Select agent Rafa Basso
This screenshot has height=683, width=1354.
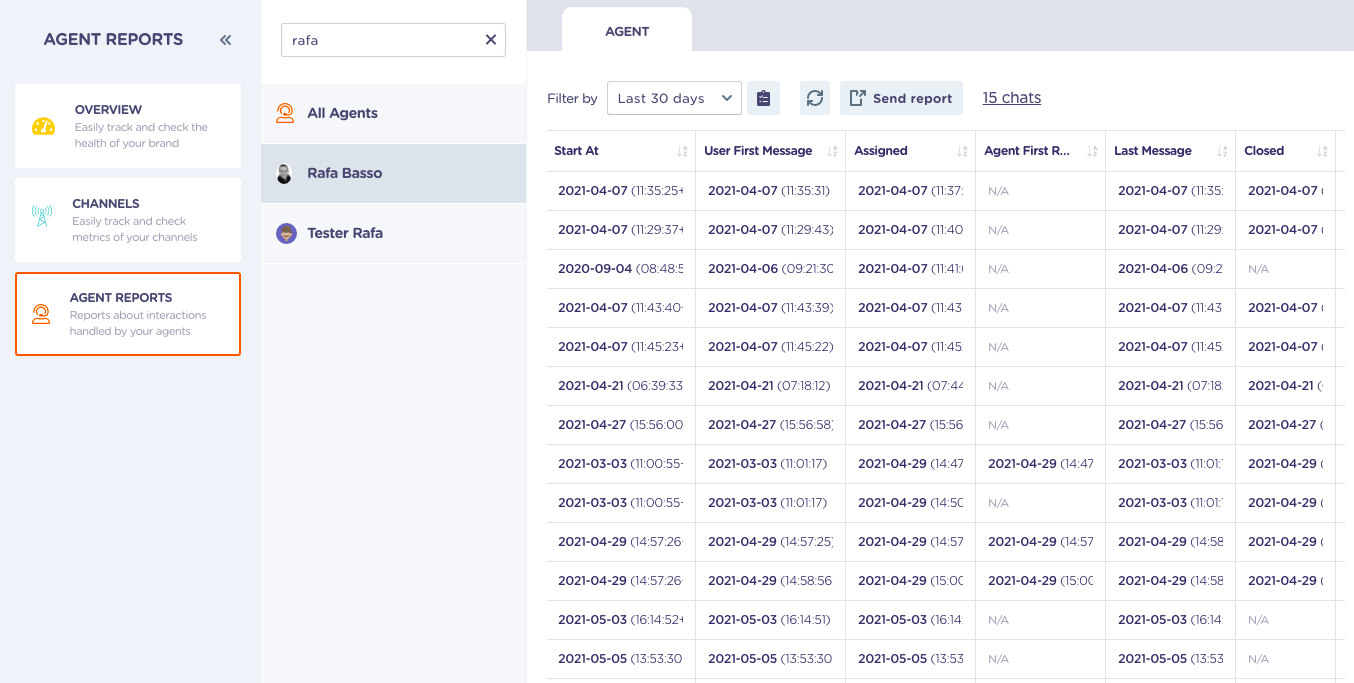pos(393,173)
